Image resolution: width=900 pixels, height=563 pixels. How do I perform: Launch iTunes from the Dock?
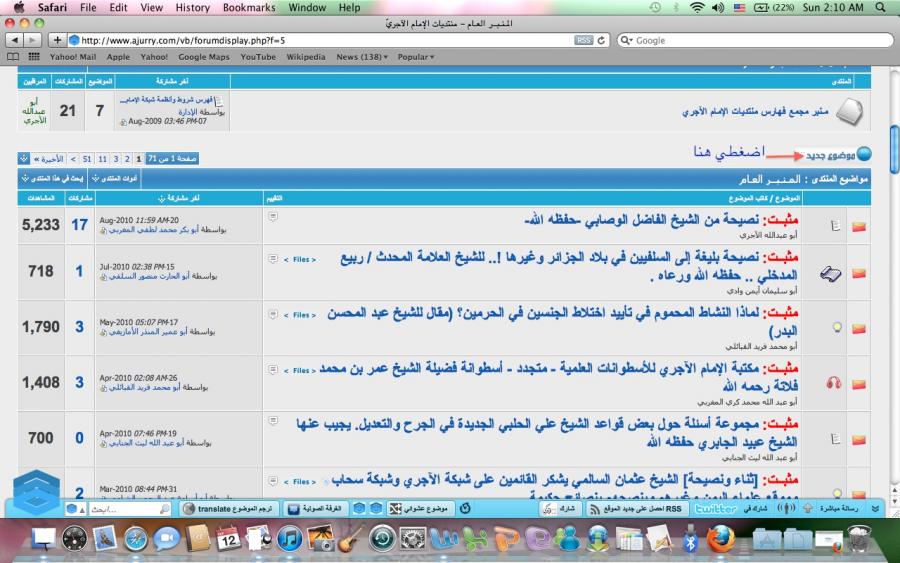coord(289,539)
